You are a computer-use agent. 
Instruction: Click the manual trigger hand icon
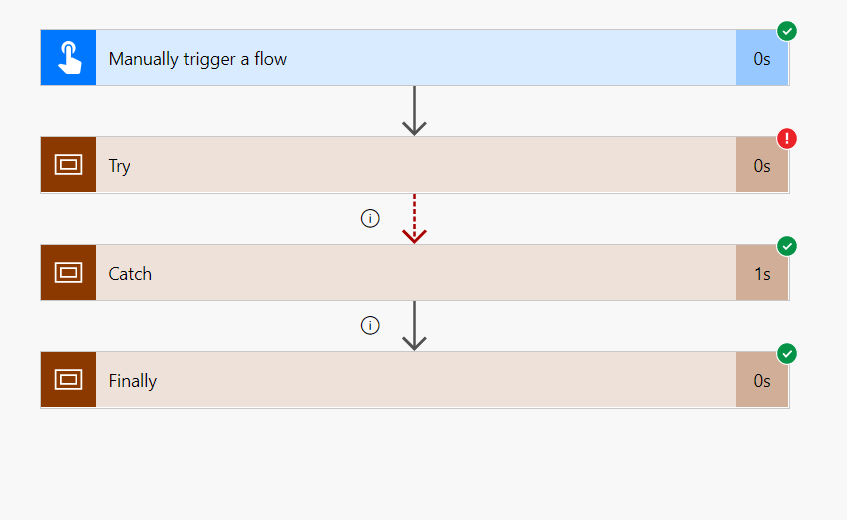click(x=68, y=58)
